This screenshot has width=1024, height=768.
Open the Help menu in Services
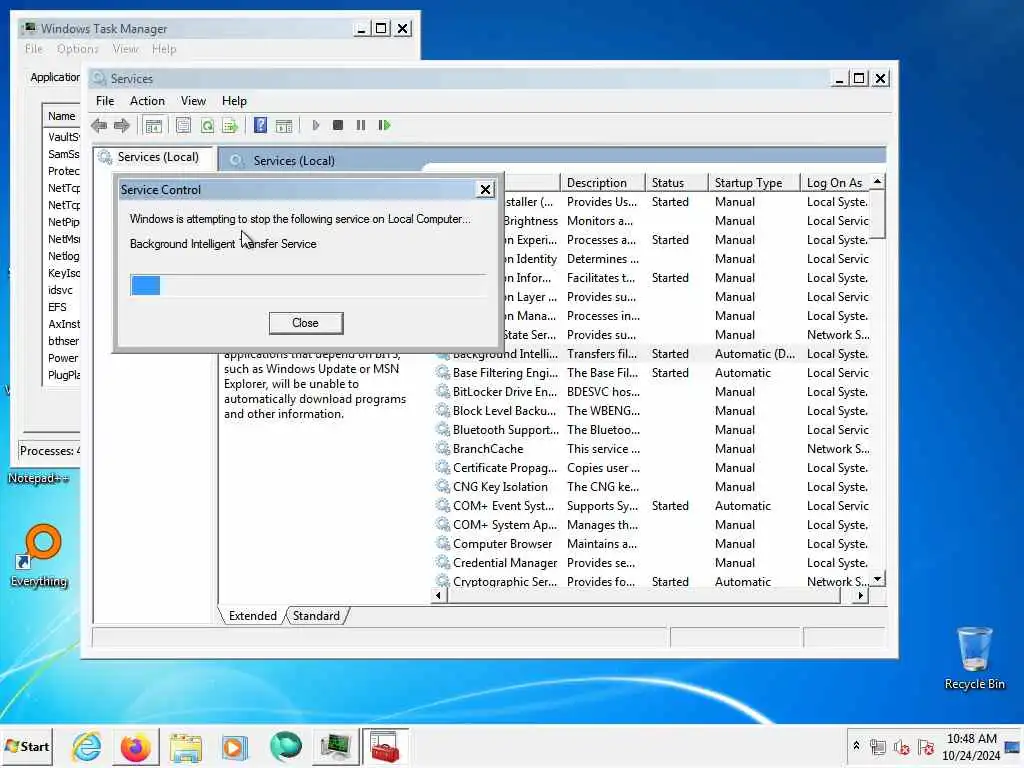pyautogui.click(x=234, y=101)
